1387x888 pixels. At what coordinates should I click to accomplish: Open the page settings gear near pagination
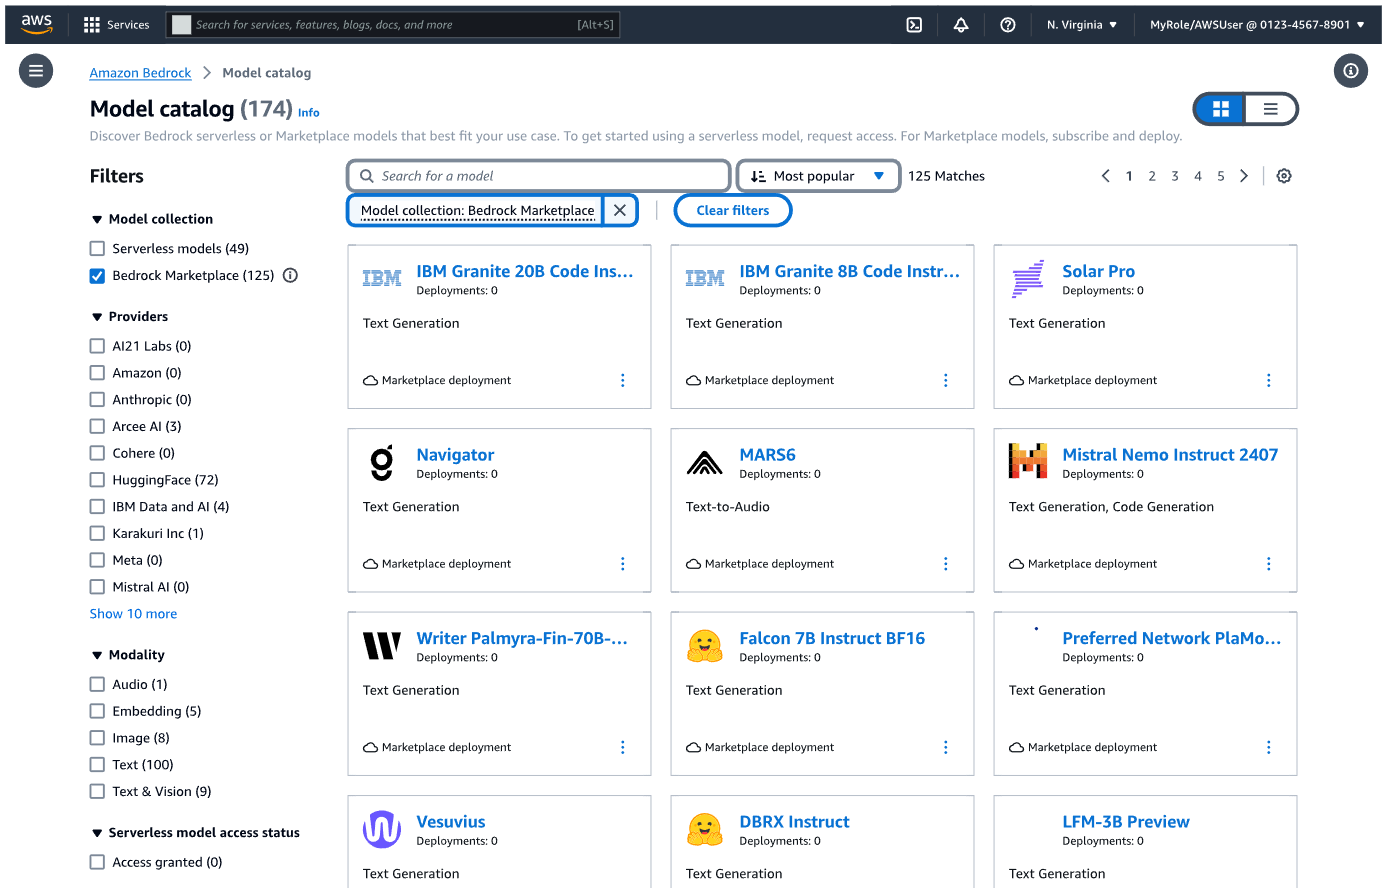click(1284, 175)
